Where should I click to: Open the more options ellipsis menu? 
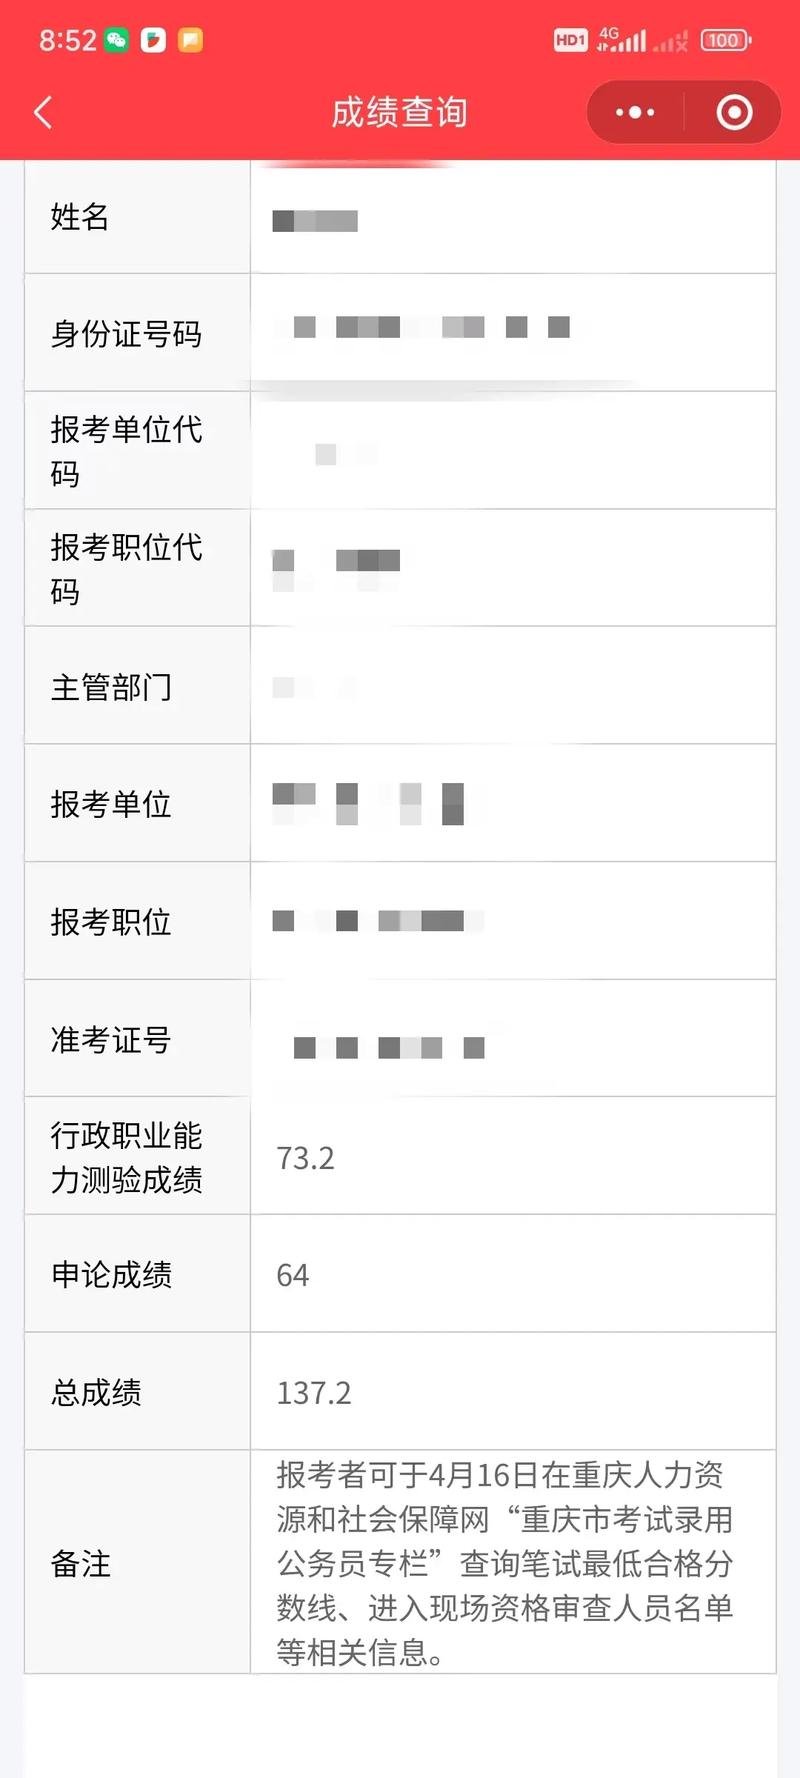tap(634, 112)
